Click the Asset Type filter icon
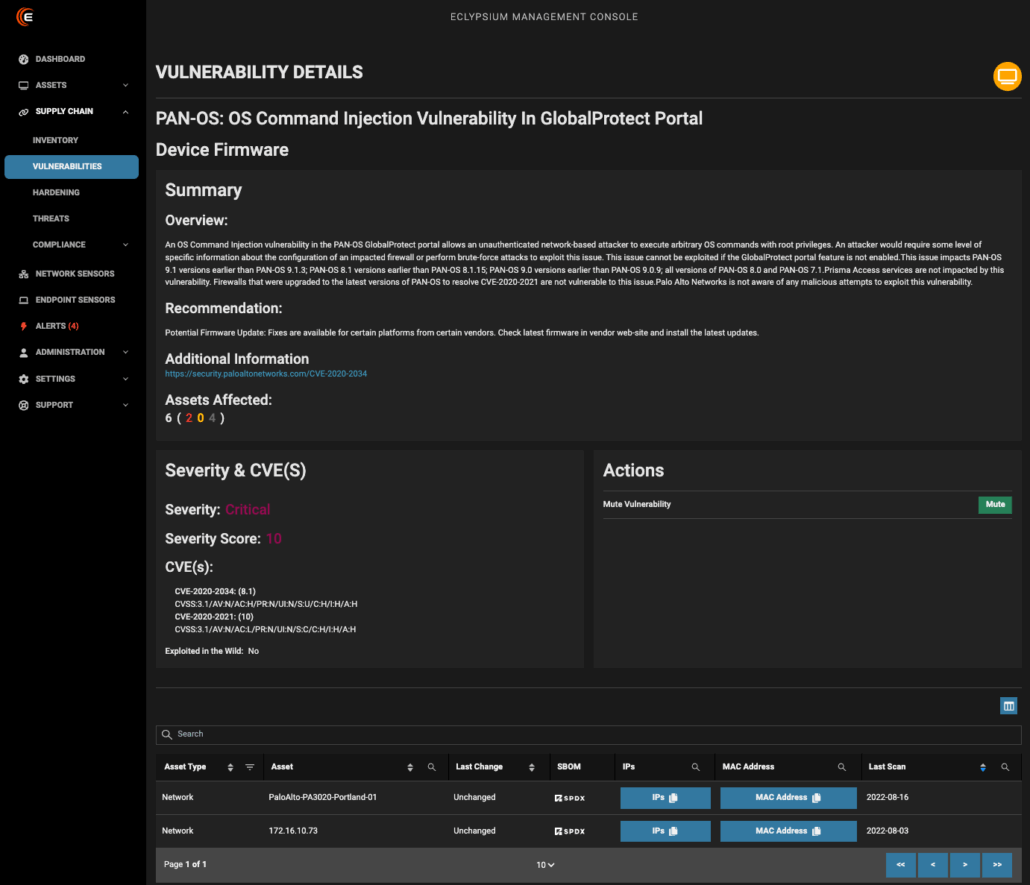1030x885 pixels. pyautogui.click(x=250, y=767)
